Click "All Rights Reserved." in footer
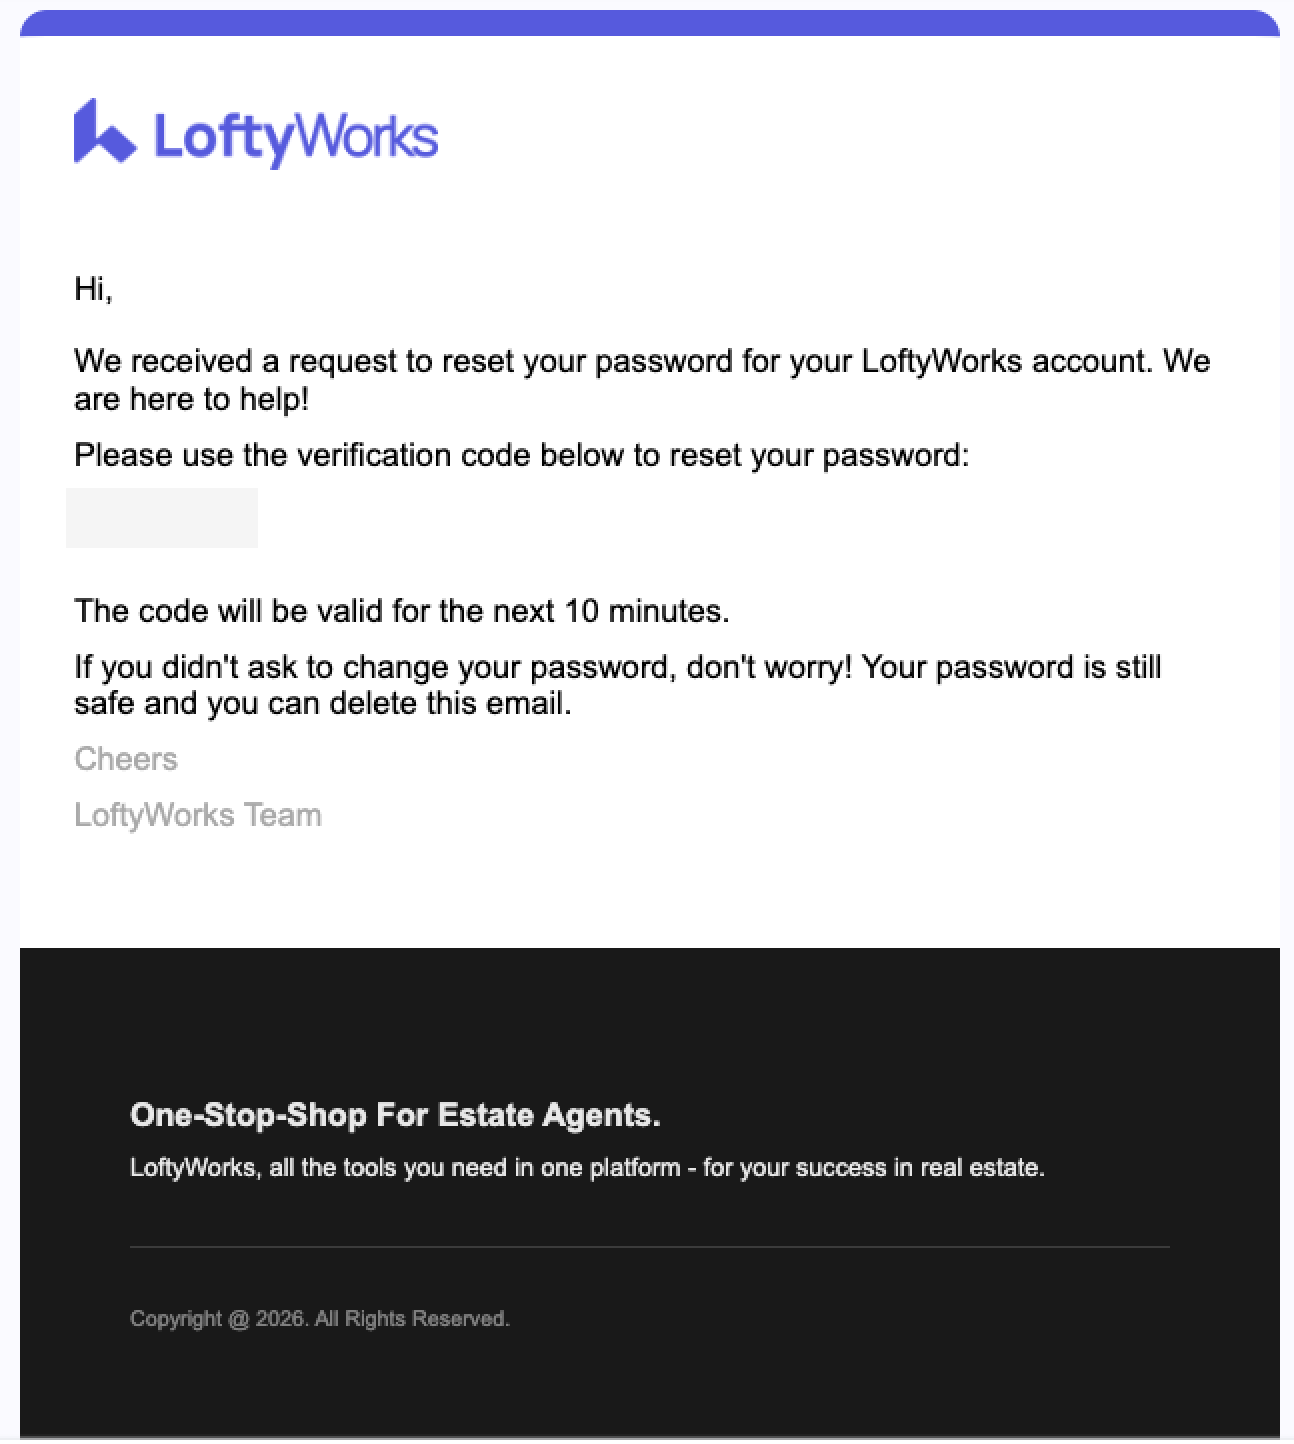 tap(412, 1319)
